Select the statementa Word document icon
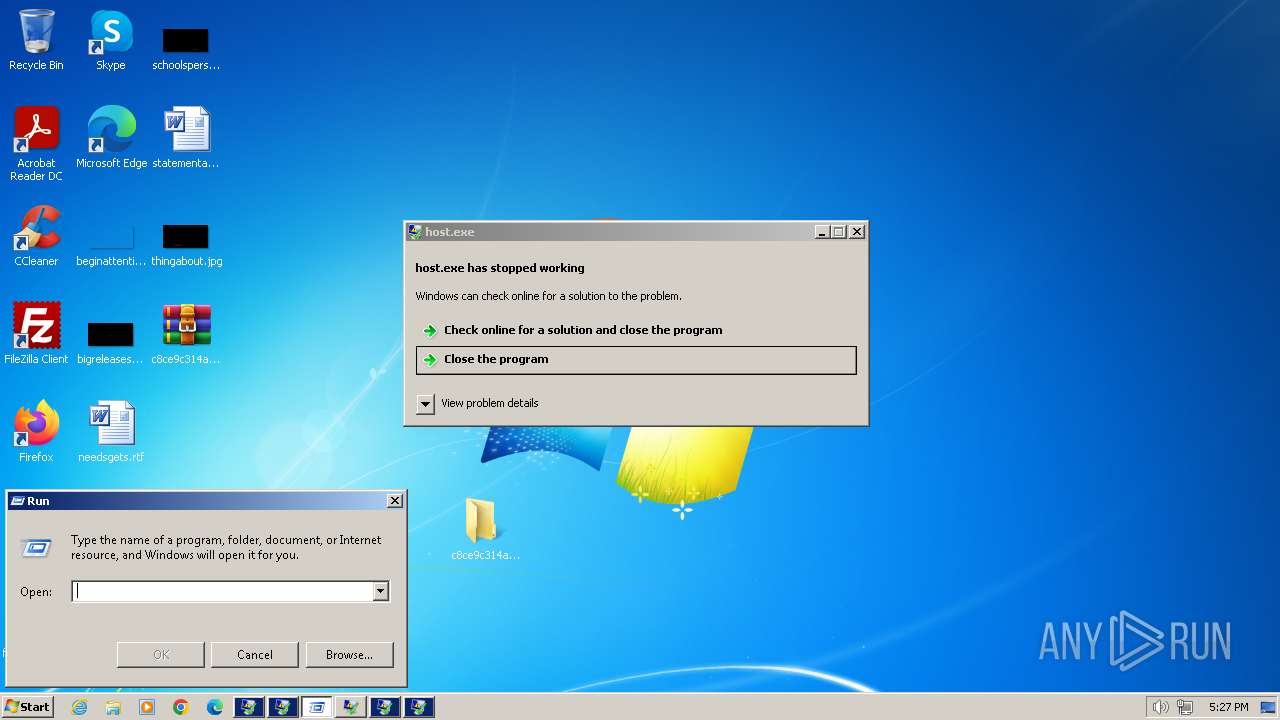The height and width of the screenshot is (720, 1280). [186, 137]
